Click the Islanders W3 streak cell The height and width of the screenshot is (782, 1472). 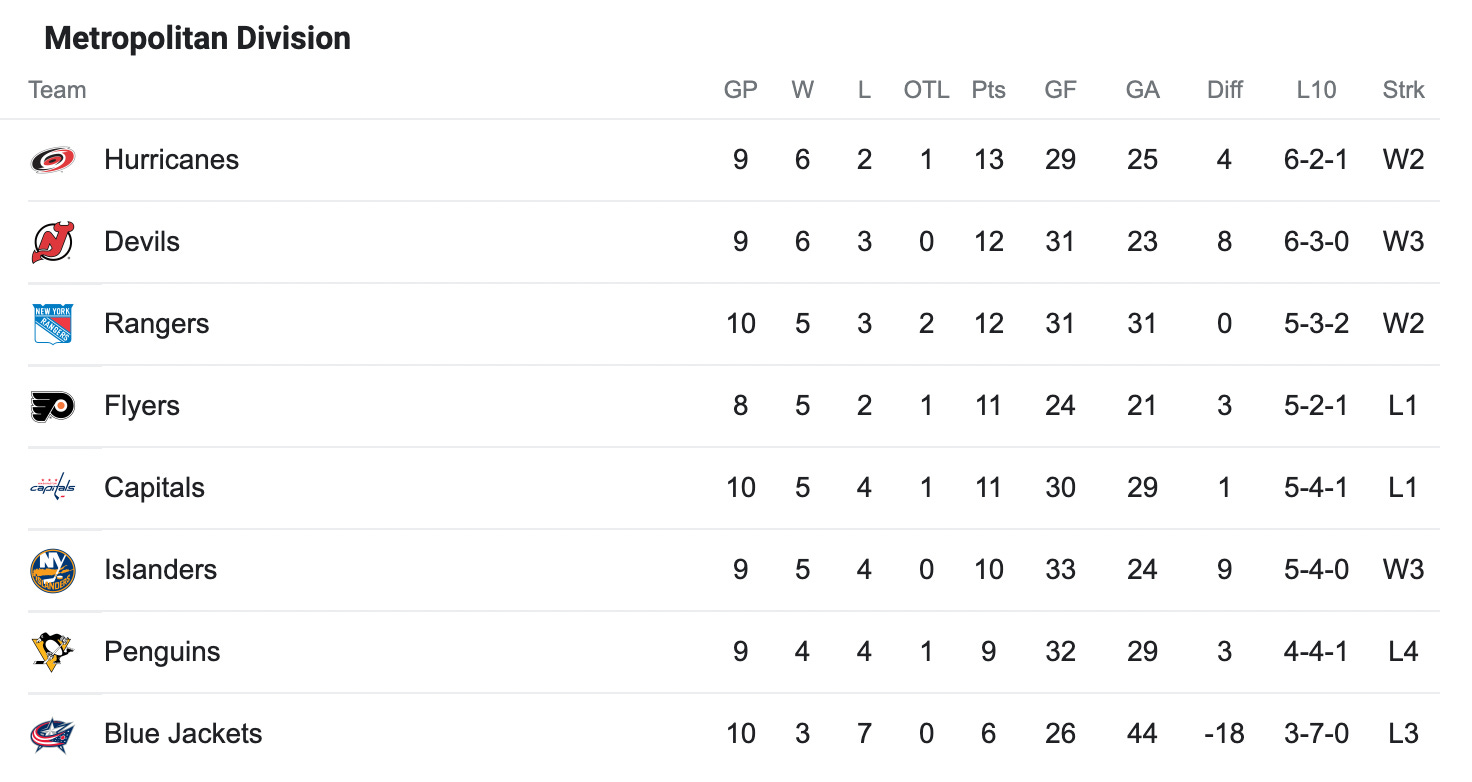pyautogui.click(x=1403, y=570)
